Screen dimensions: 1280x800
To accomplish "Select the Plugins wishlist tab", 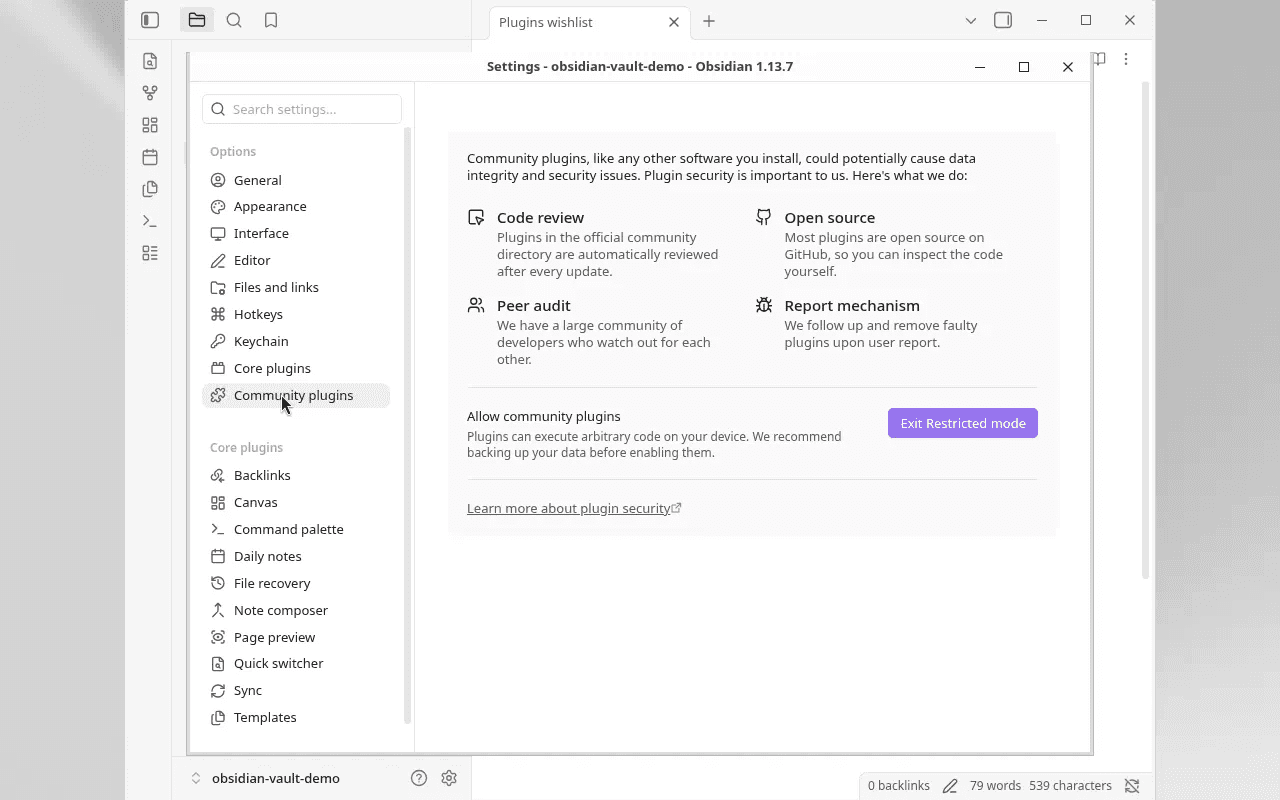I will [589, 22].
